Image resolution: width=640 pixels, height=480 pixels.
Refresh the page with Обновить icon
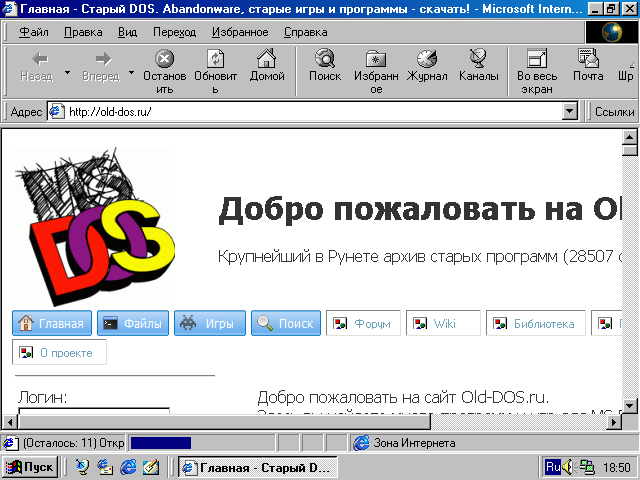(215, 71)
